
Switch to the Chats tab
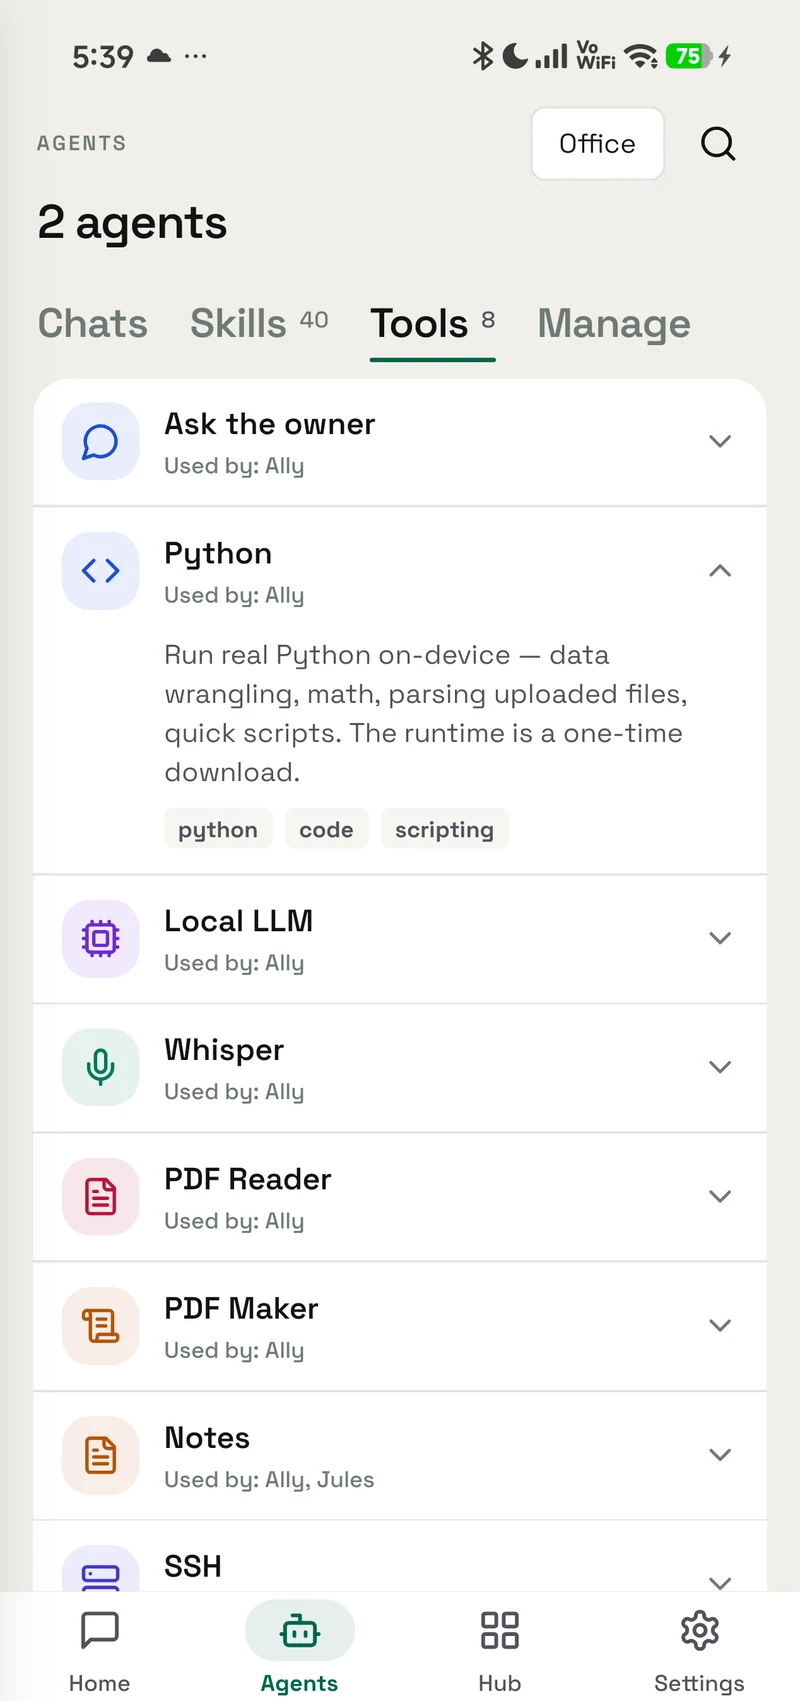click(93, 324)
